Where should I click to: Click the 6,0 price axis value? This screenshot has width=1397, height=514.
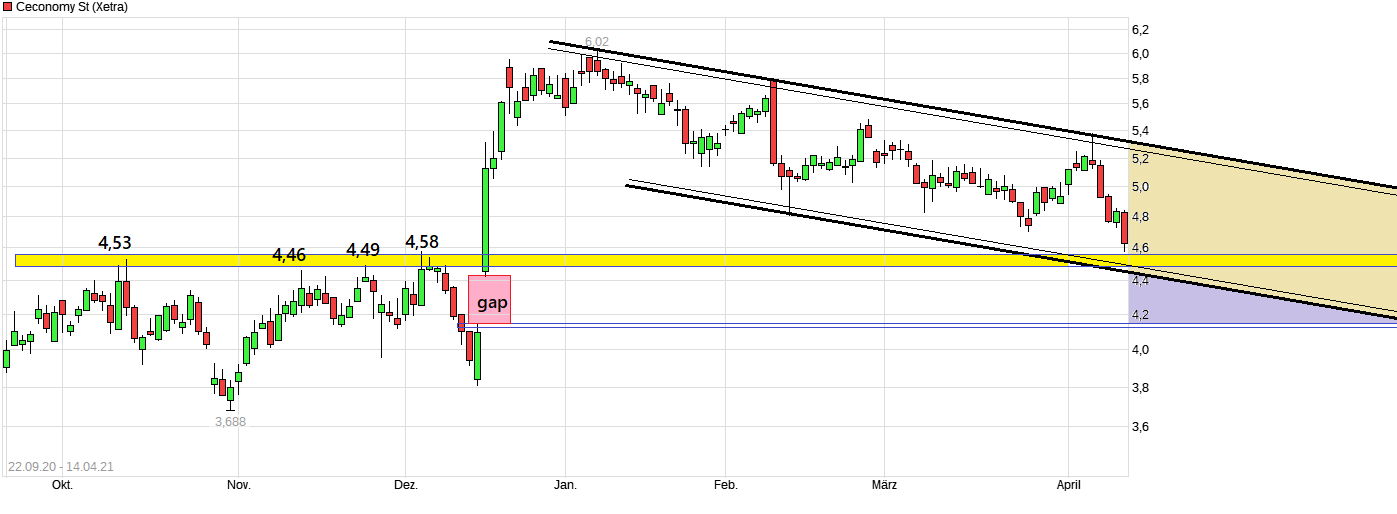[1140, 54]
